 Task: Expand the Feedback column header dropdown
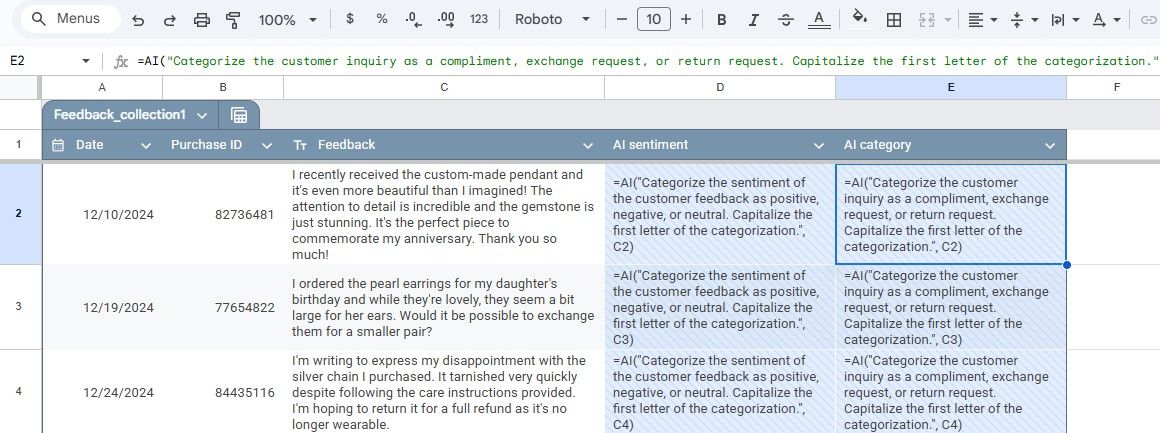[x=588, y=145]
